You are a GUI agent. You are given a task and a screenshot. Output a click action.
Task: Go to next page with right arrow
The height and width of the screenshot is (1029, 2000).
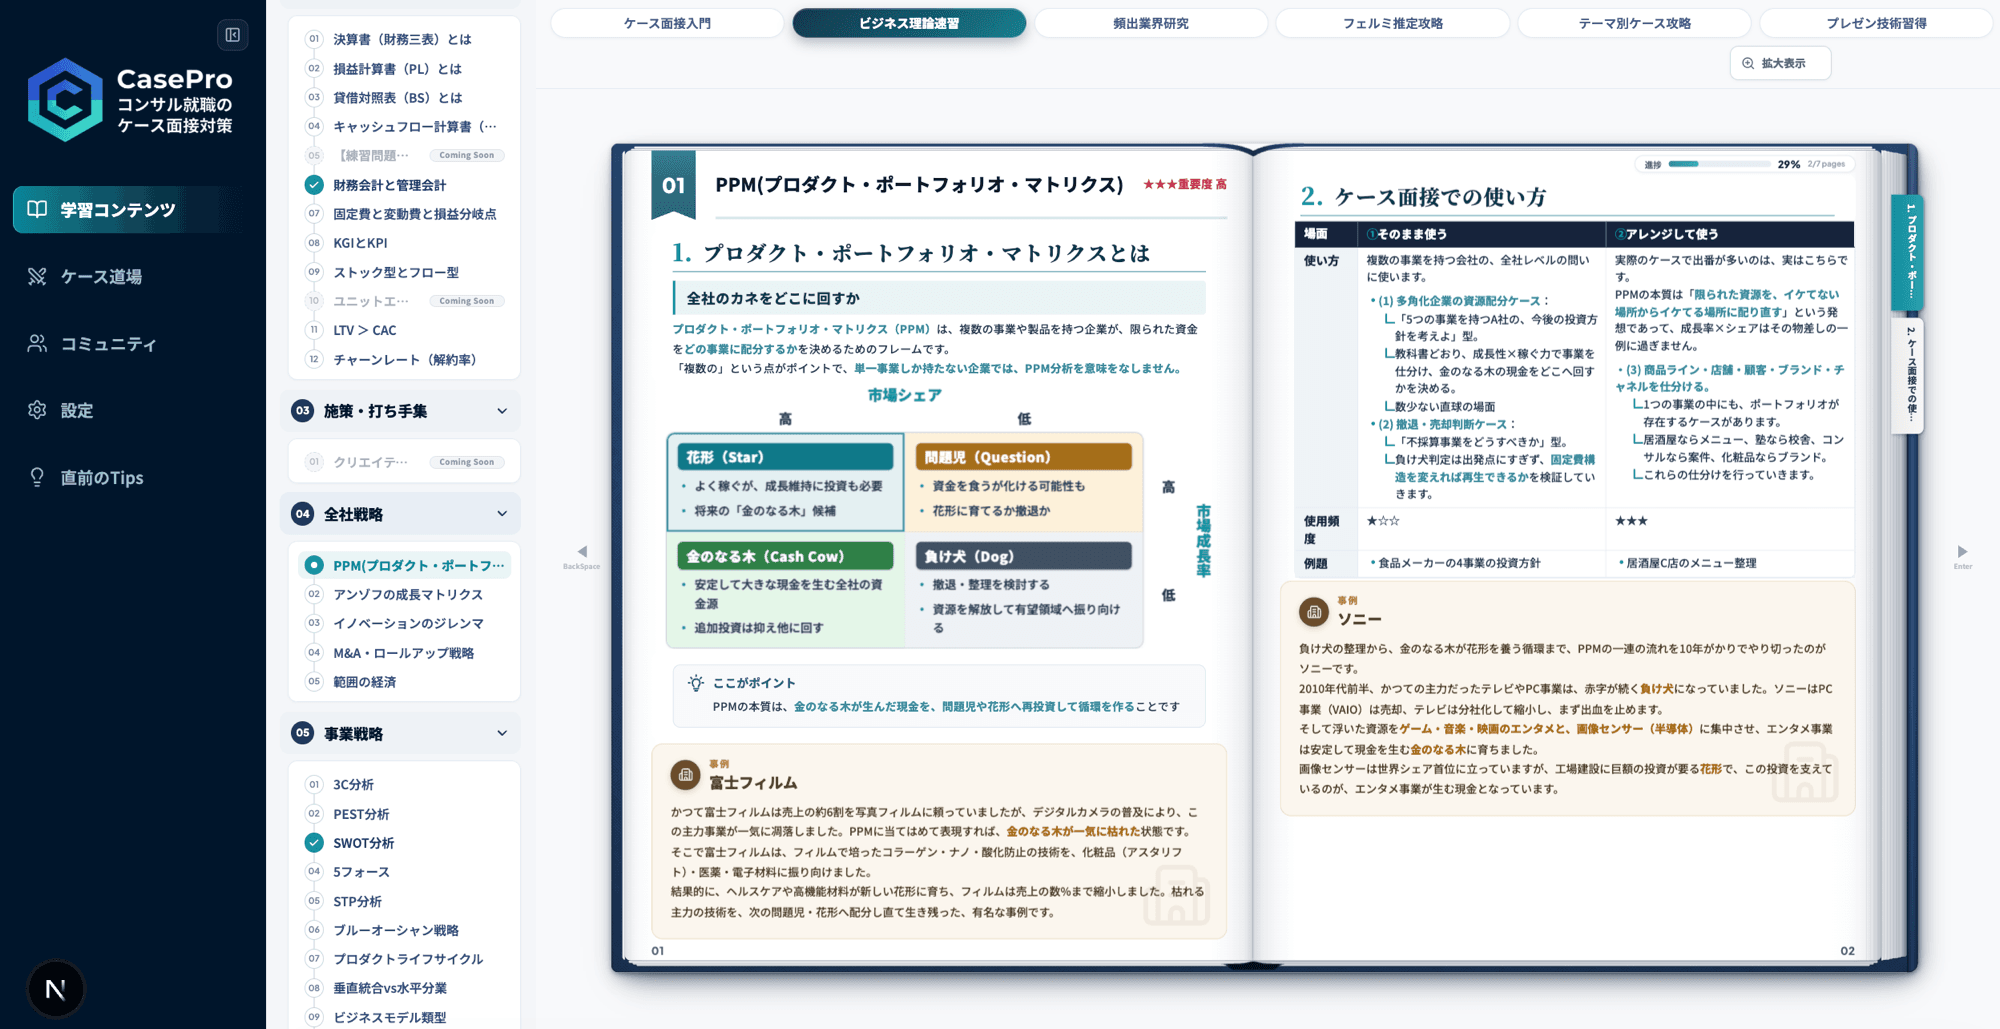click(x=1962, y=552)
